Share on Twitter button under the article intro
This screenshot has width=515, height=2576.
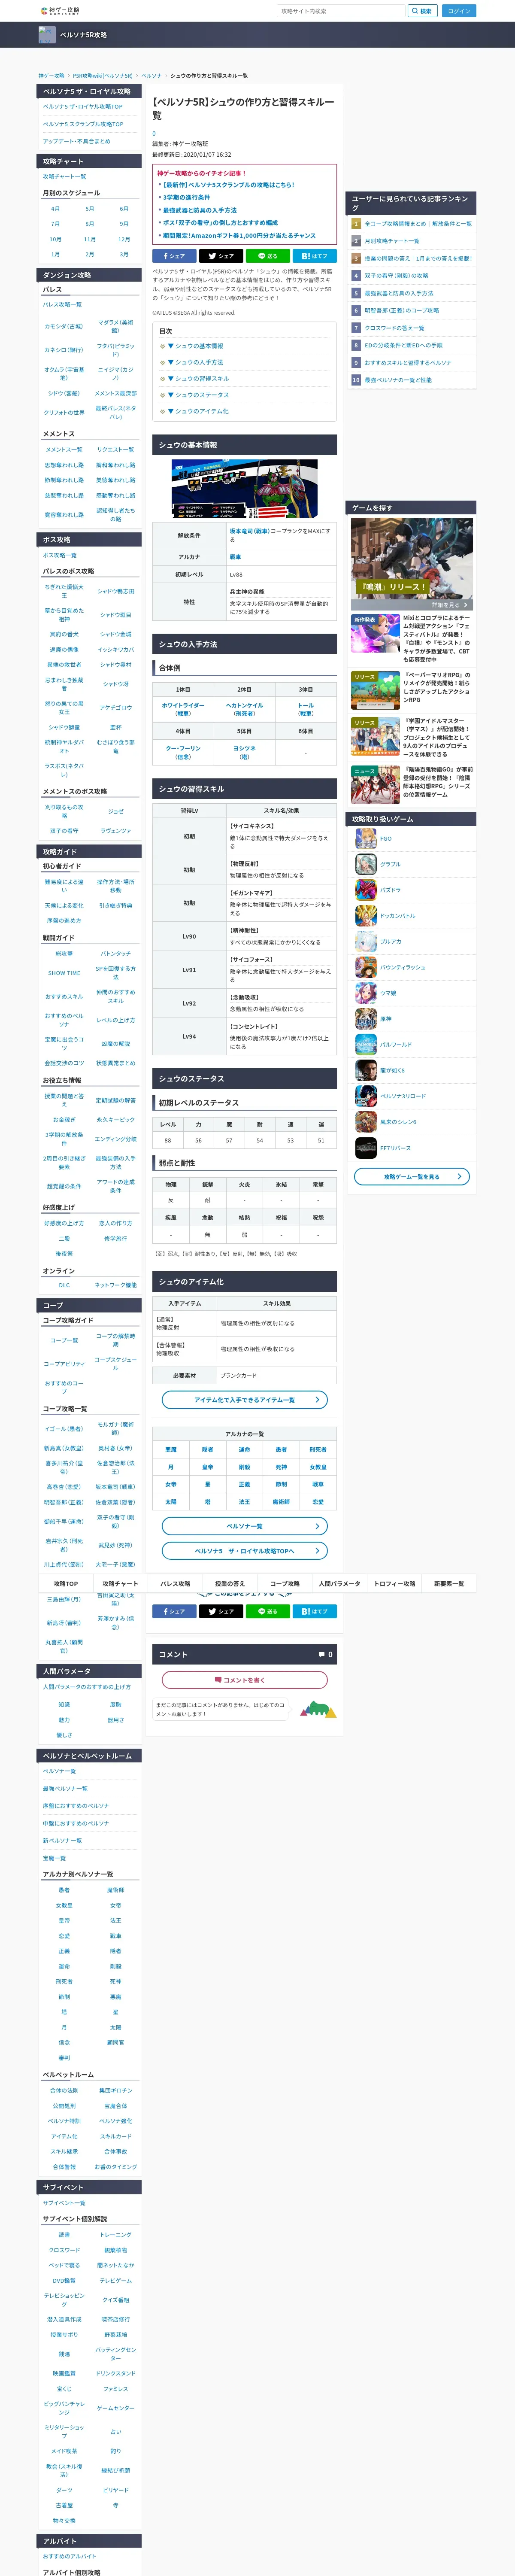tap(221, 256)
